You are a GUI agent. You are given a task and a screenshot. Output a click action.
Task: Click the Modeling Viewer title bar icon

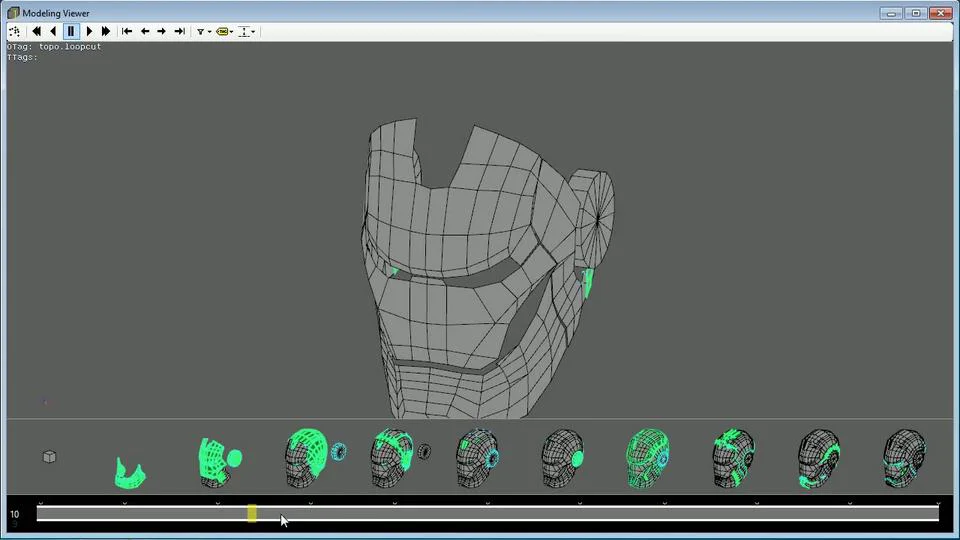coord(13,13)
